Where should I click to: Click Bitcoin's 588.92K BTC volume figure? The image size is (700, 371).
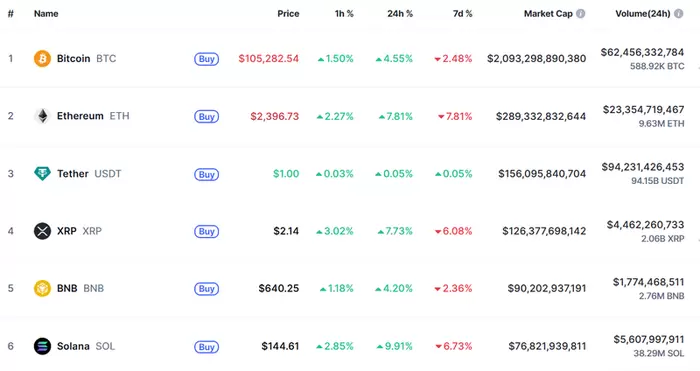point(657,67)
